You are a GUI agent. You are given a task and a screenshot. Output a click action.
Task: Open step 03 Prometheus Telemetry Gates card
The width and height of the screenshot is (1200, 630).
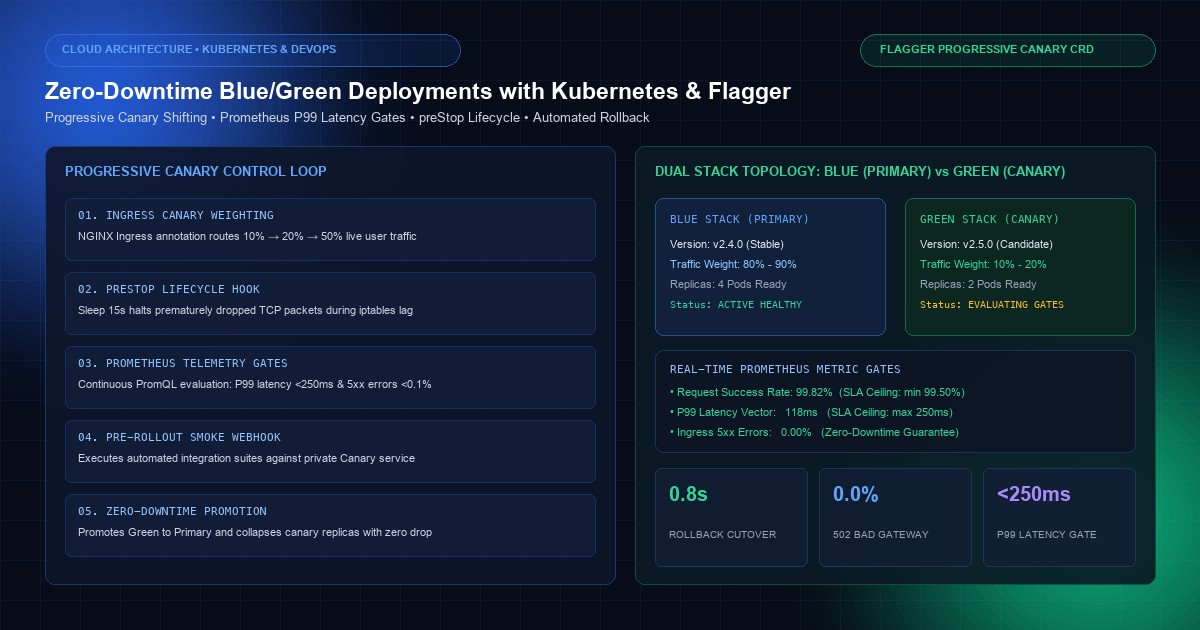330,377
